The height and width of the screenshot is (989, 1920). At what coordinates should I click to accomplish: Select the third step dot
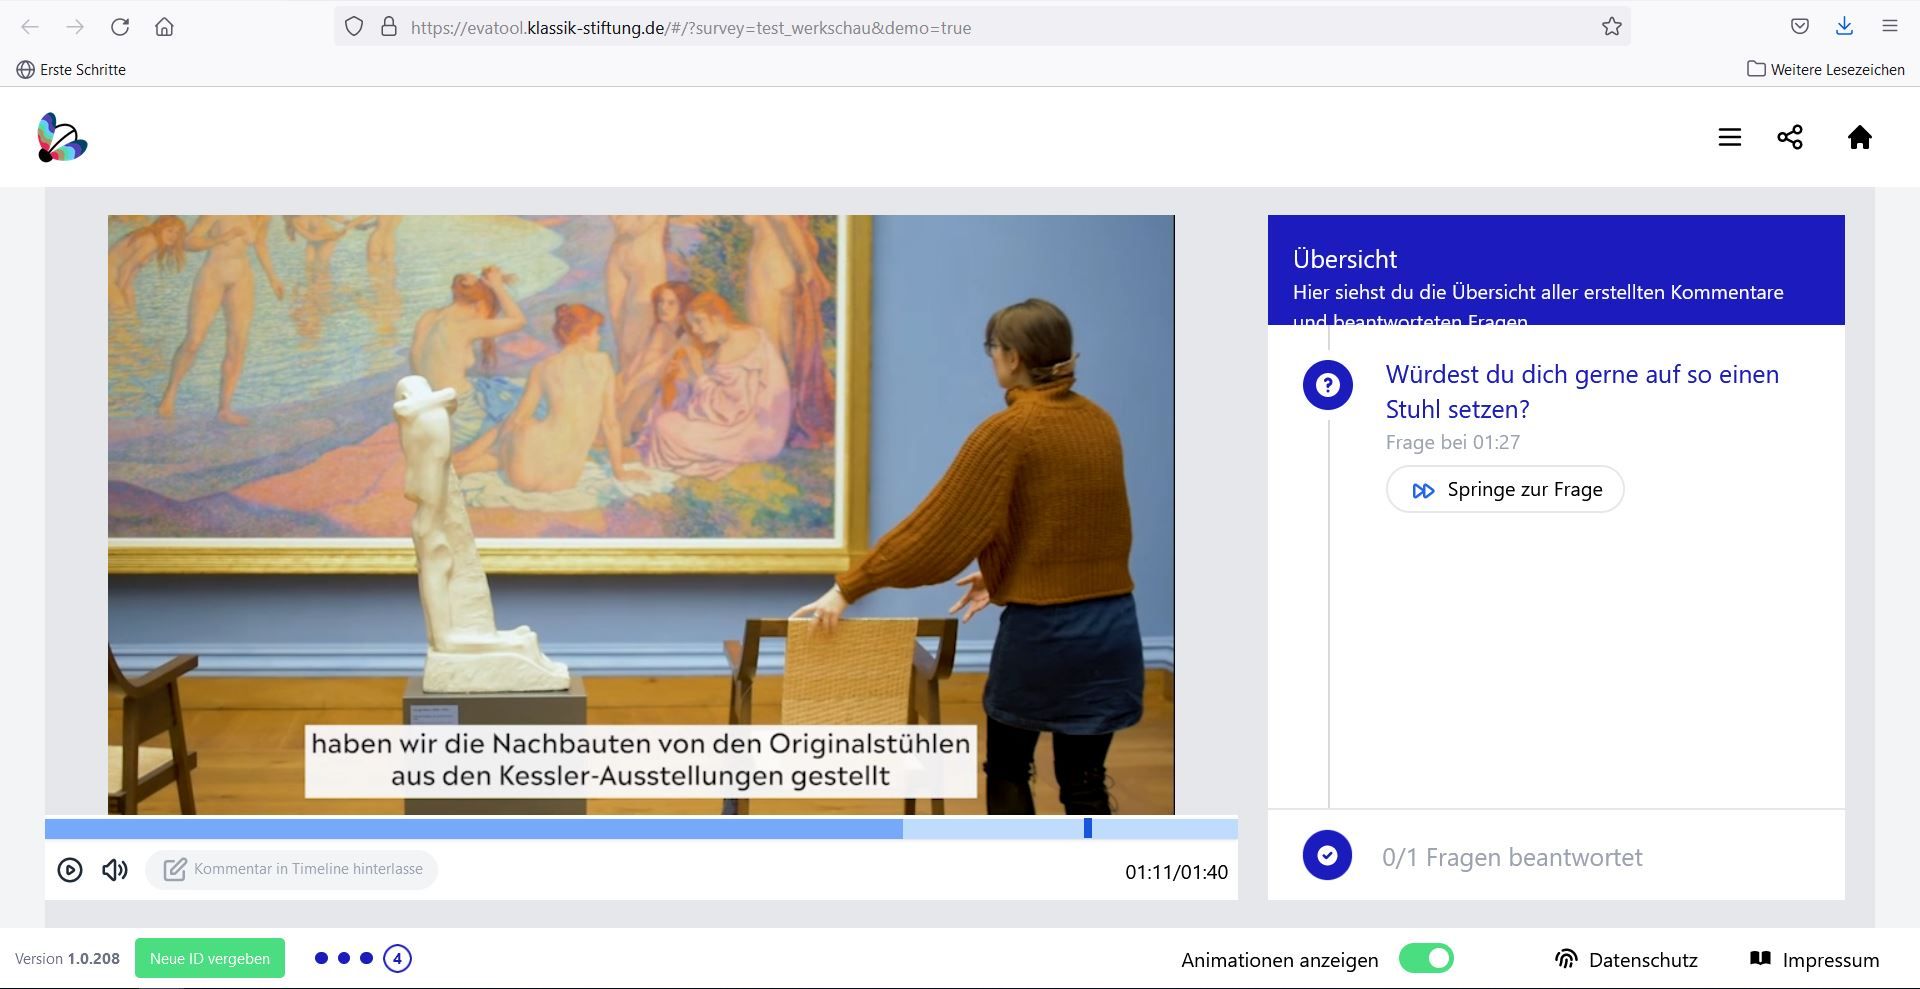coord(367,958)
